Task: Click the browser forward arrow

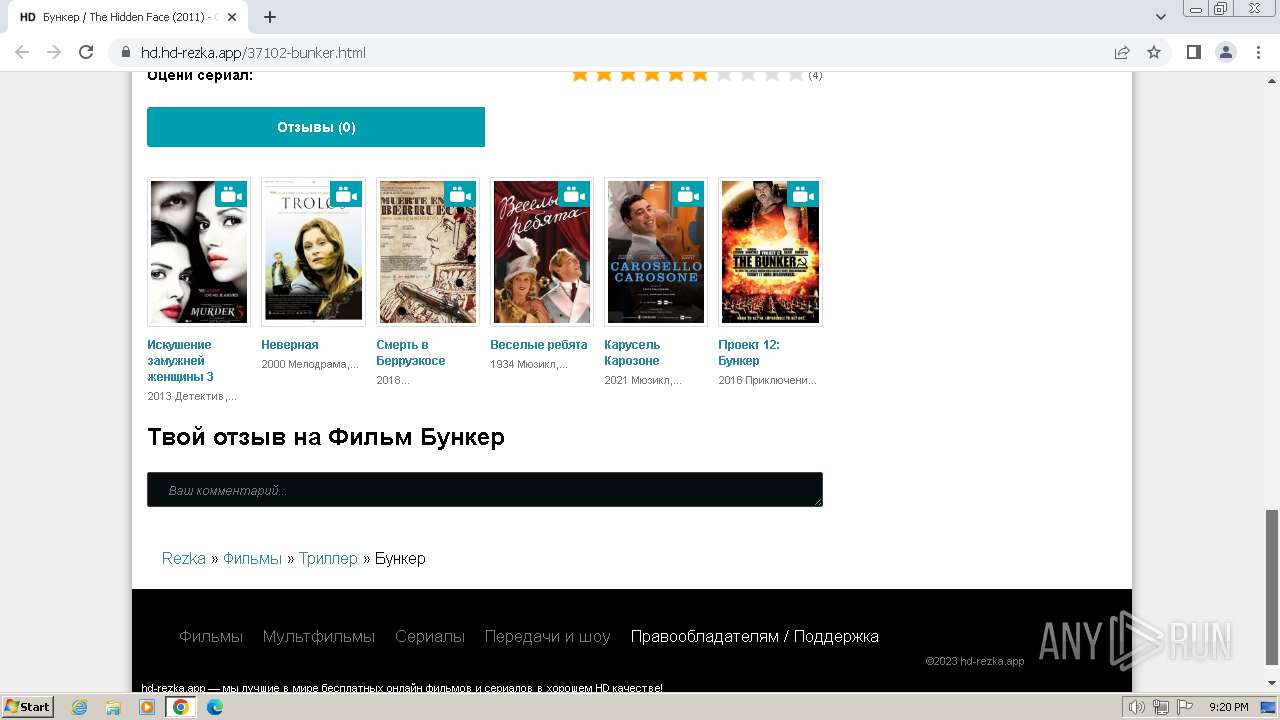Action: click(54, 52)
